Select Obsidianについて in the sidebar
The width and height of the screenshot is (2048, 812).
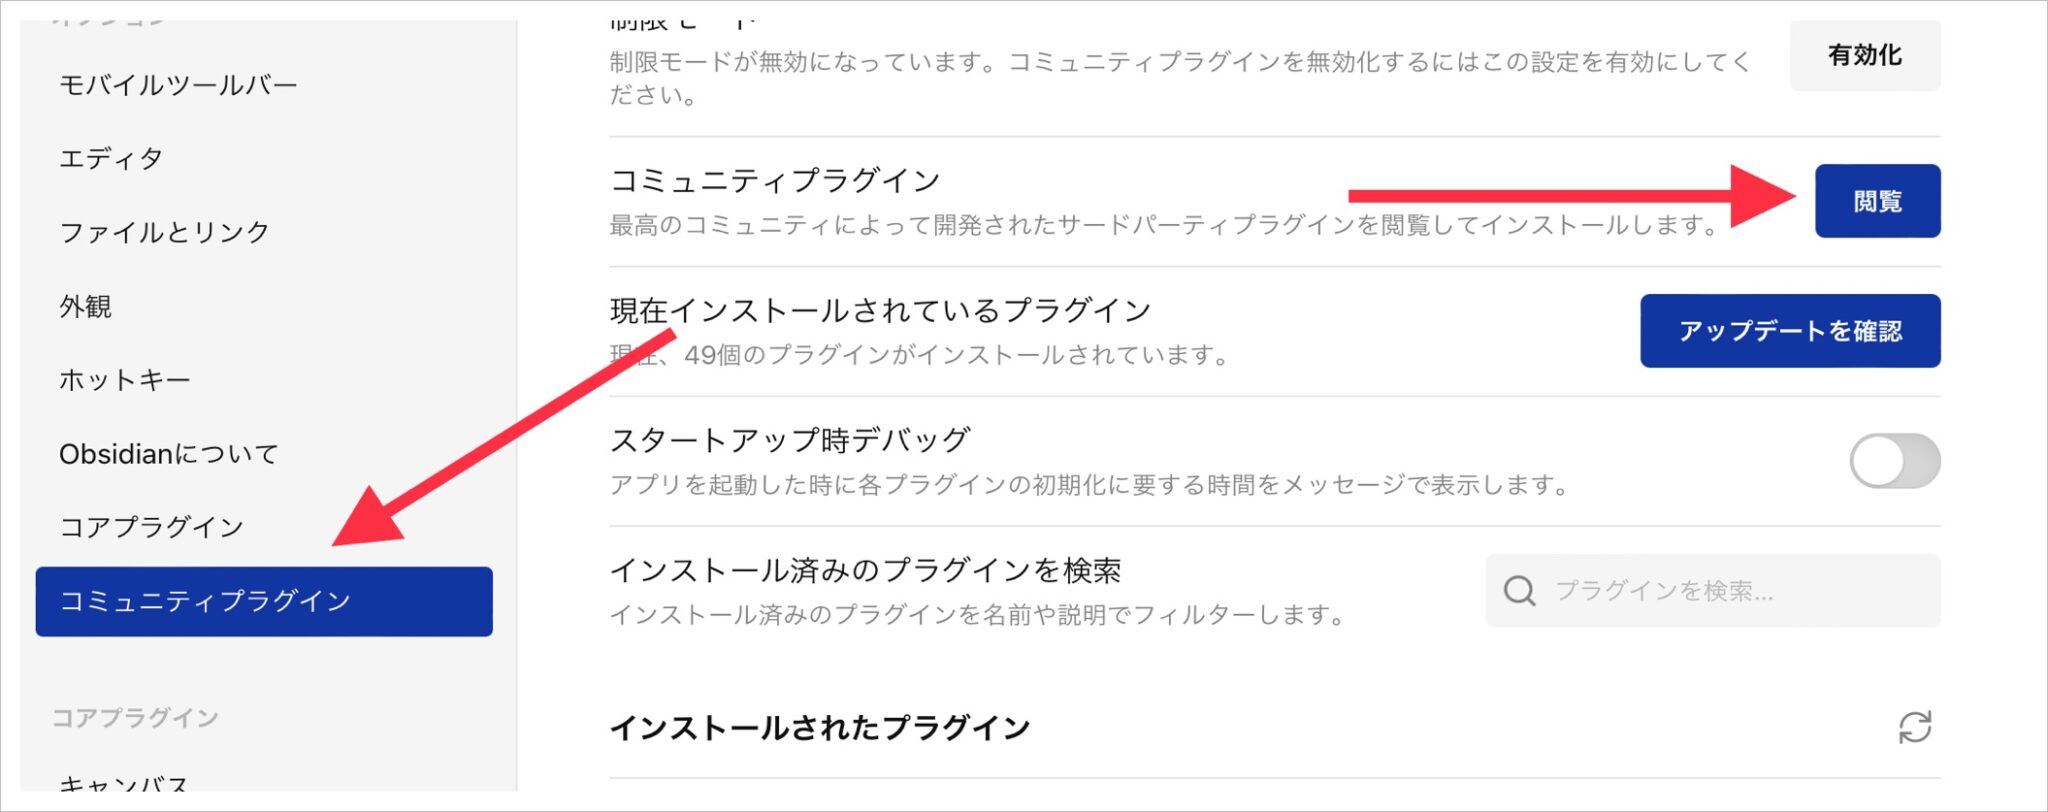click(169, 454)
